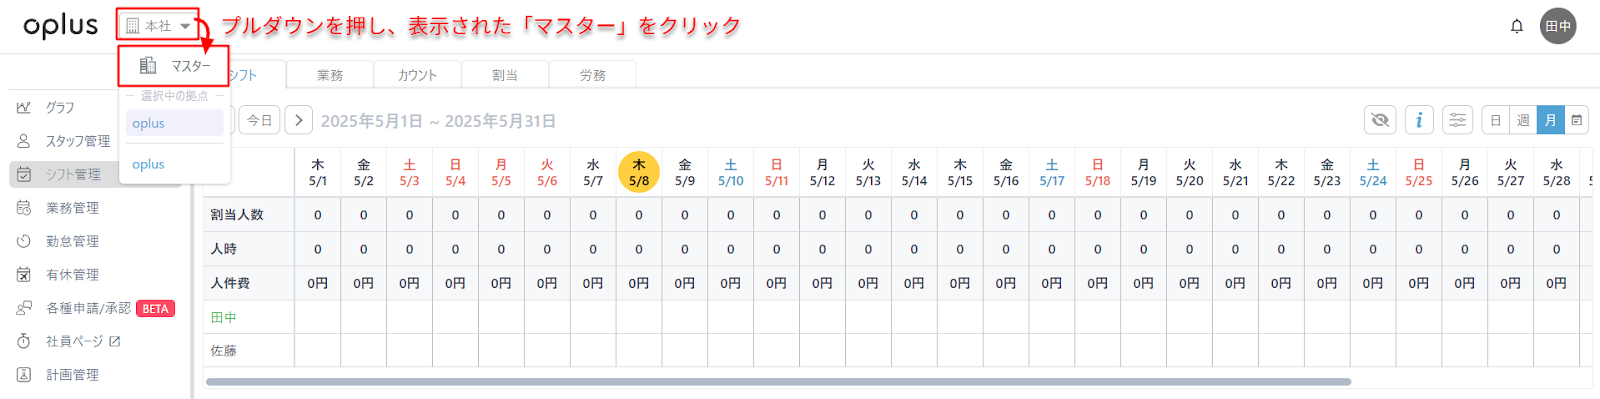Click the BETA badge

point(155,308)
